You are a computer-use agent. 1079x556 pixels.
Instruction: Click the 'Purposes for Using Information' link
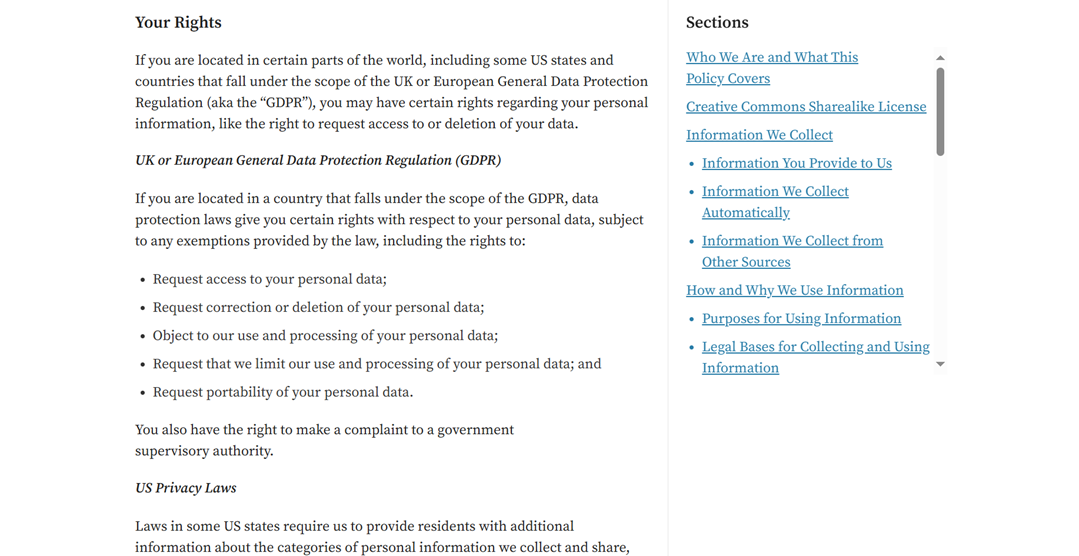point(801,319)
